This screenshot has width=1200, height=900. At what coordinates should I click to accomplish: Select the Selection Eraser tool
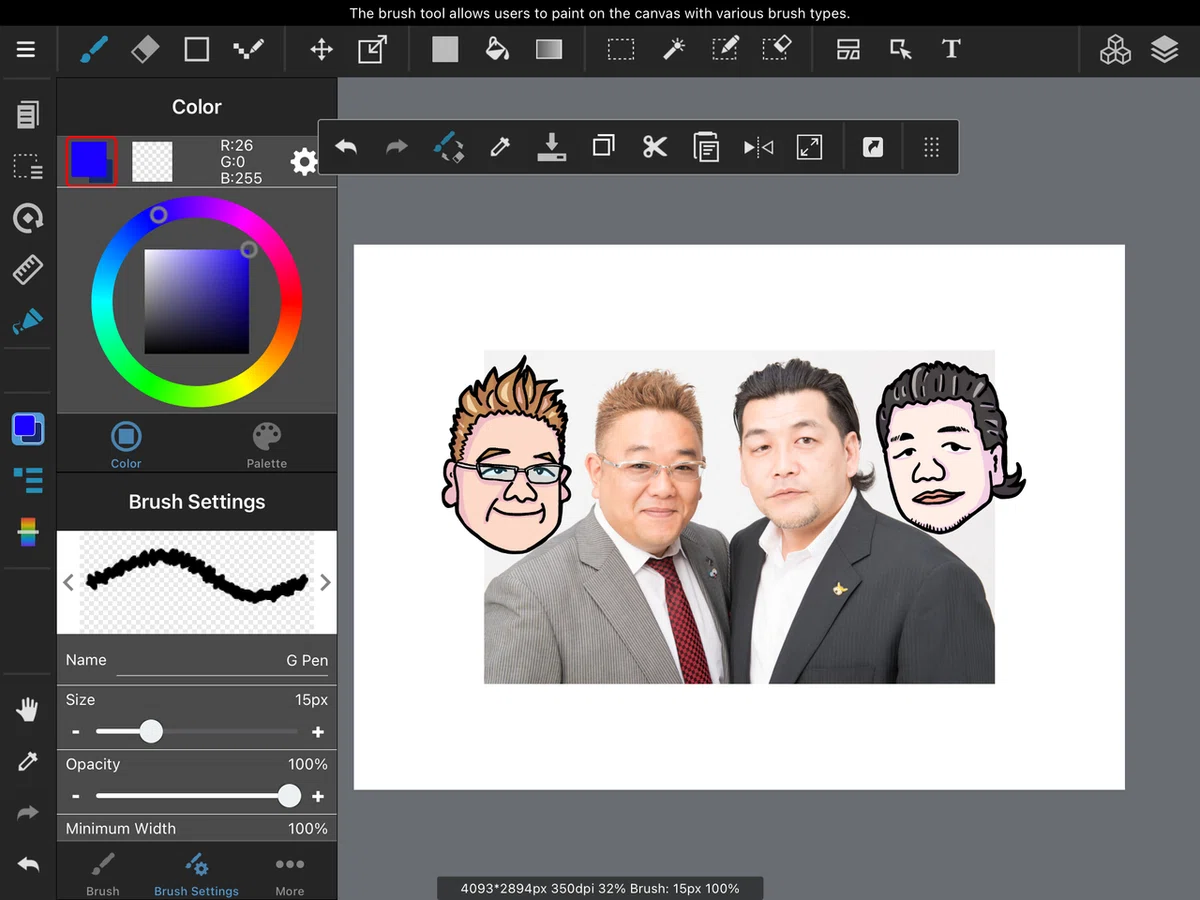pos(777,49)
